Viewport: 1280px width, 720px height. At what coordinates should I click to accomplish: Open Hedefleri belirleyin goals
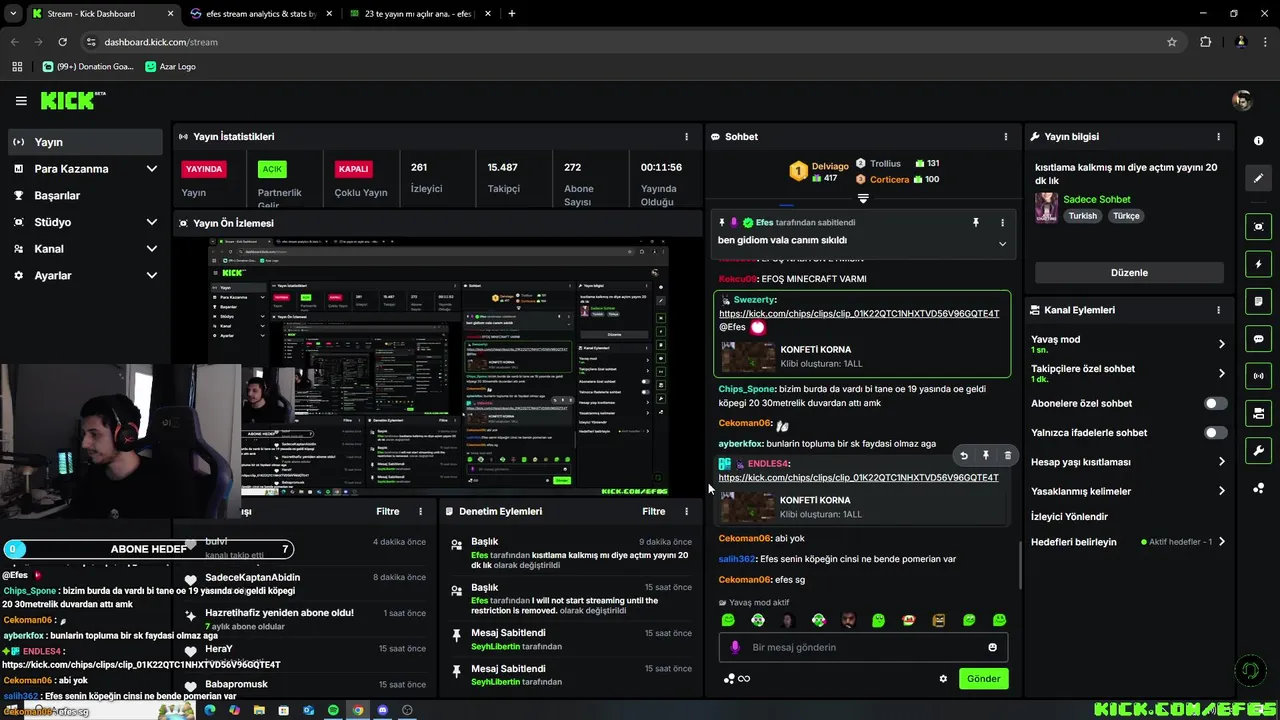coord(1126,542)
